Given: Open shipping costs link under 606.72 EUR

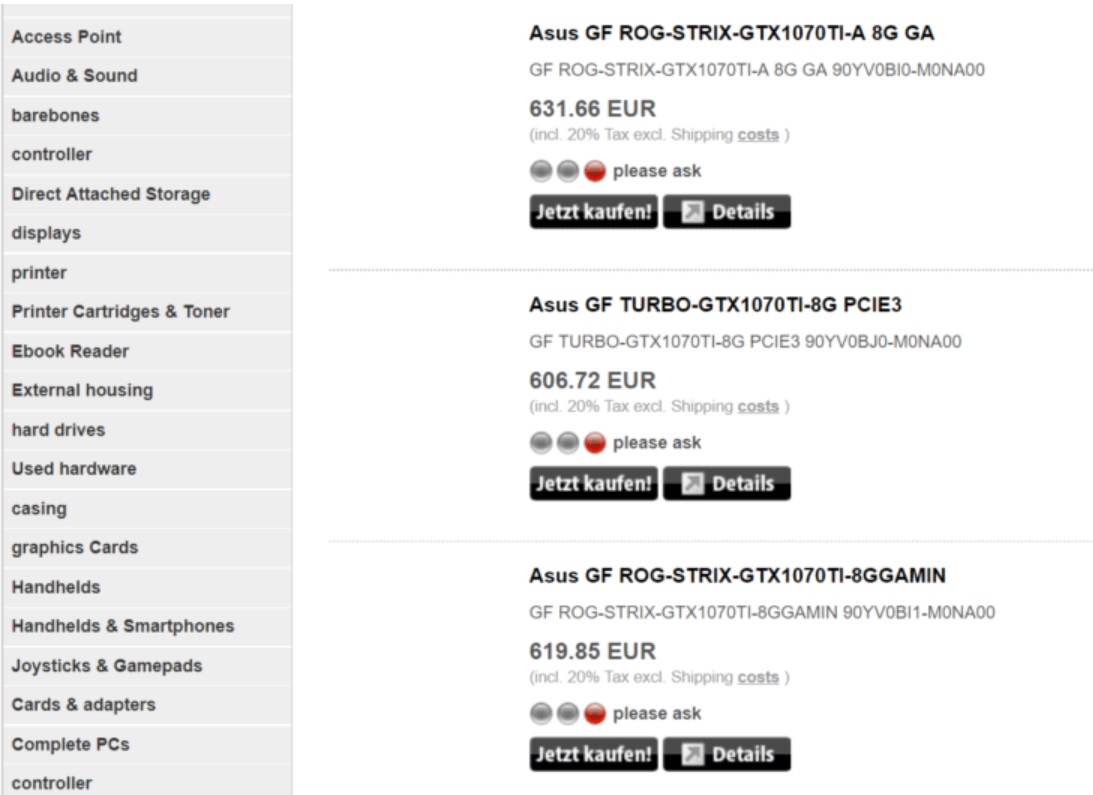Looking at the screenshot, I should pyautogui.click(x=758, y=407).
